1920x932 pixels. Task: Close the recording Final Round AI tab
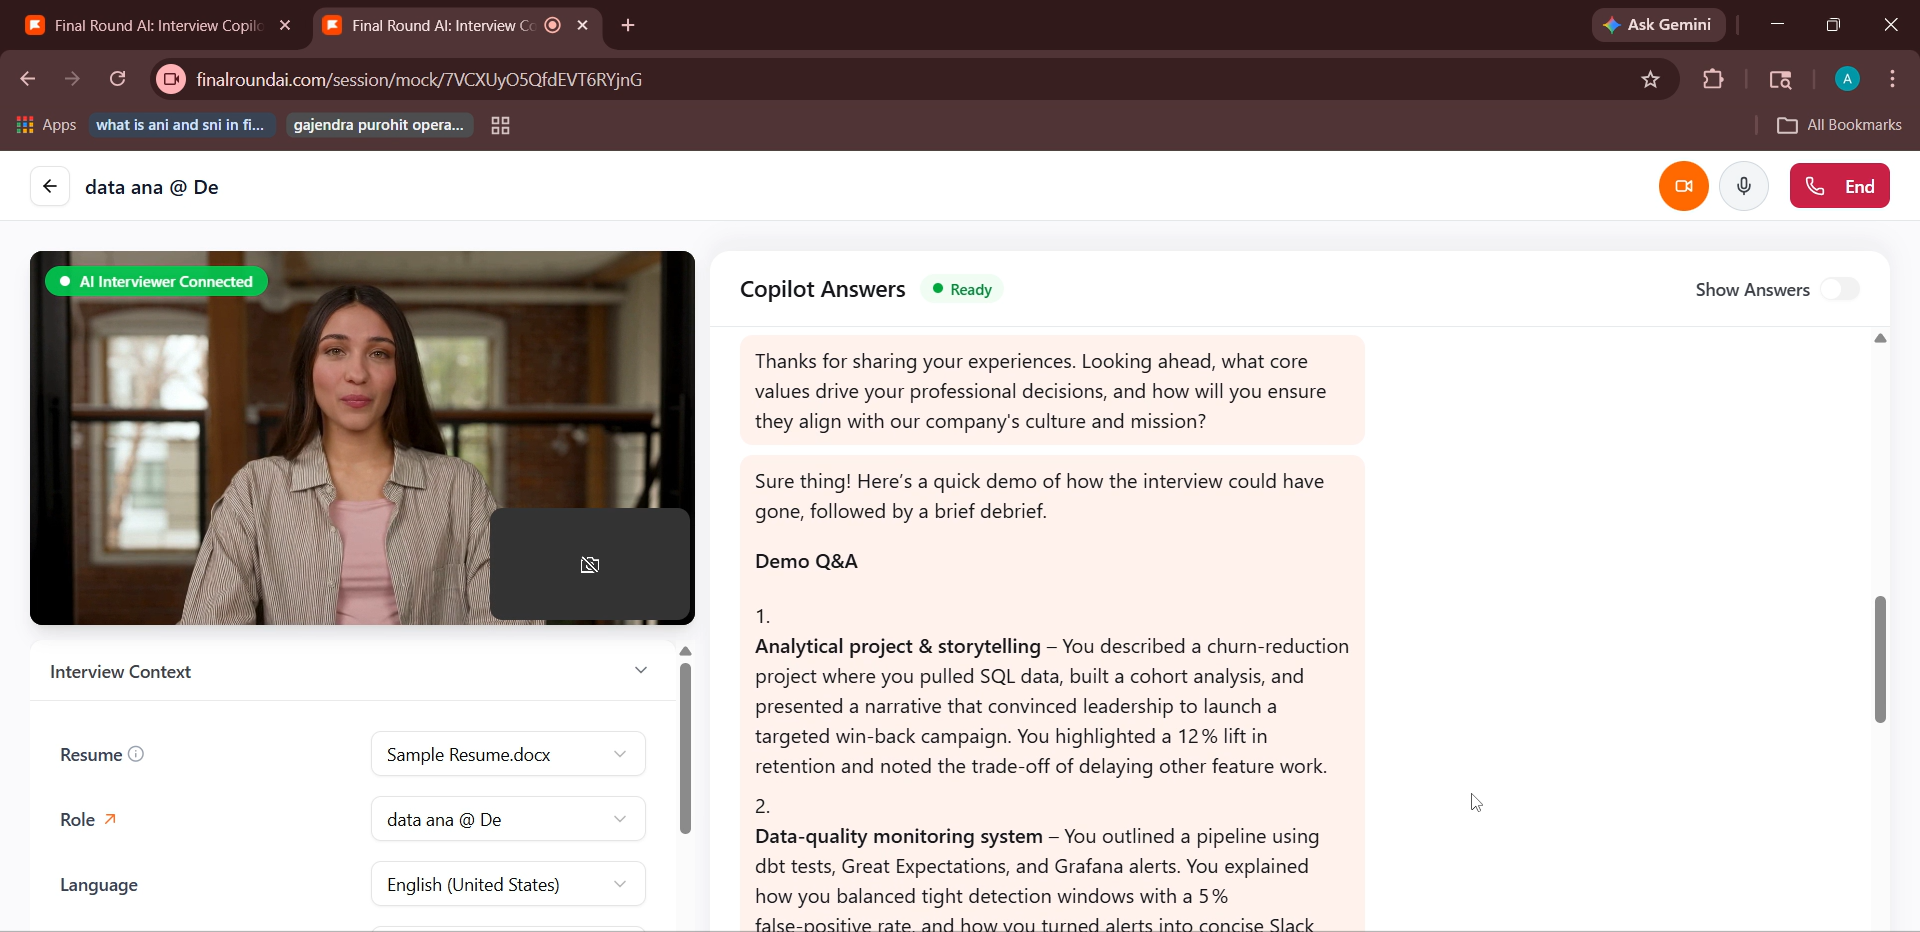(x=583, y=26)
